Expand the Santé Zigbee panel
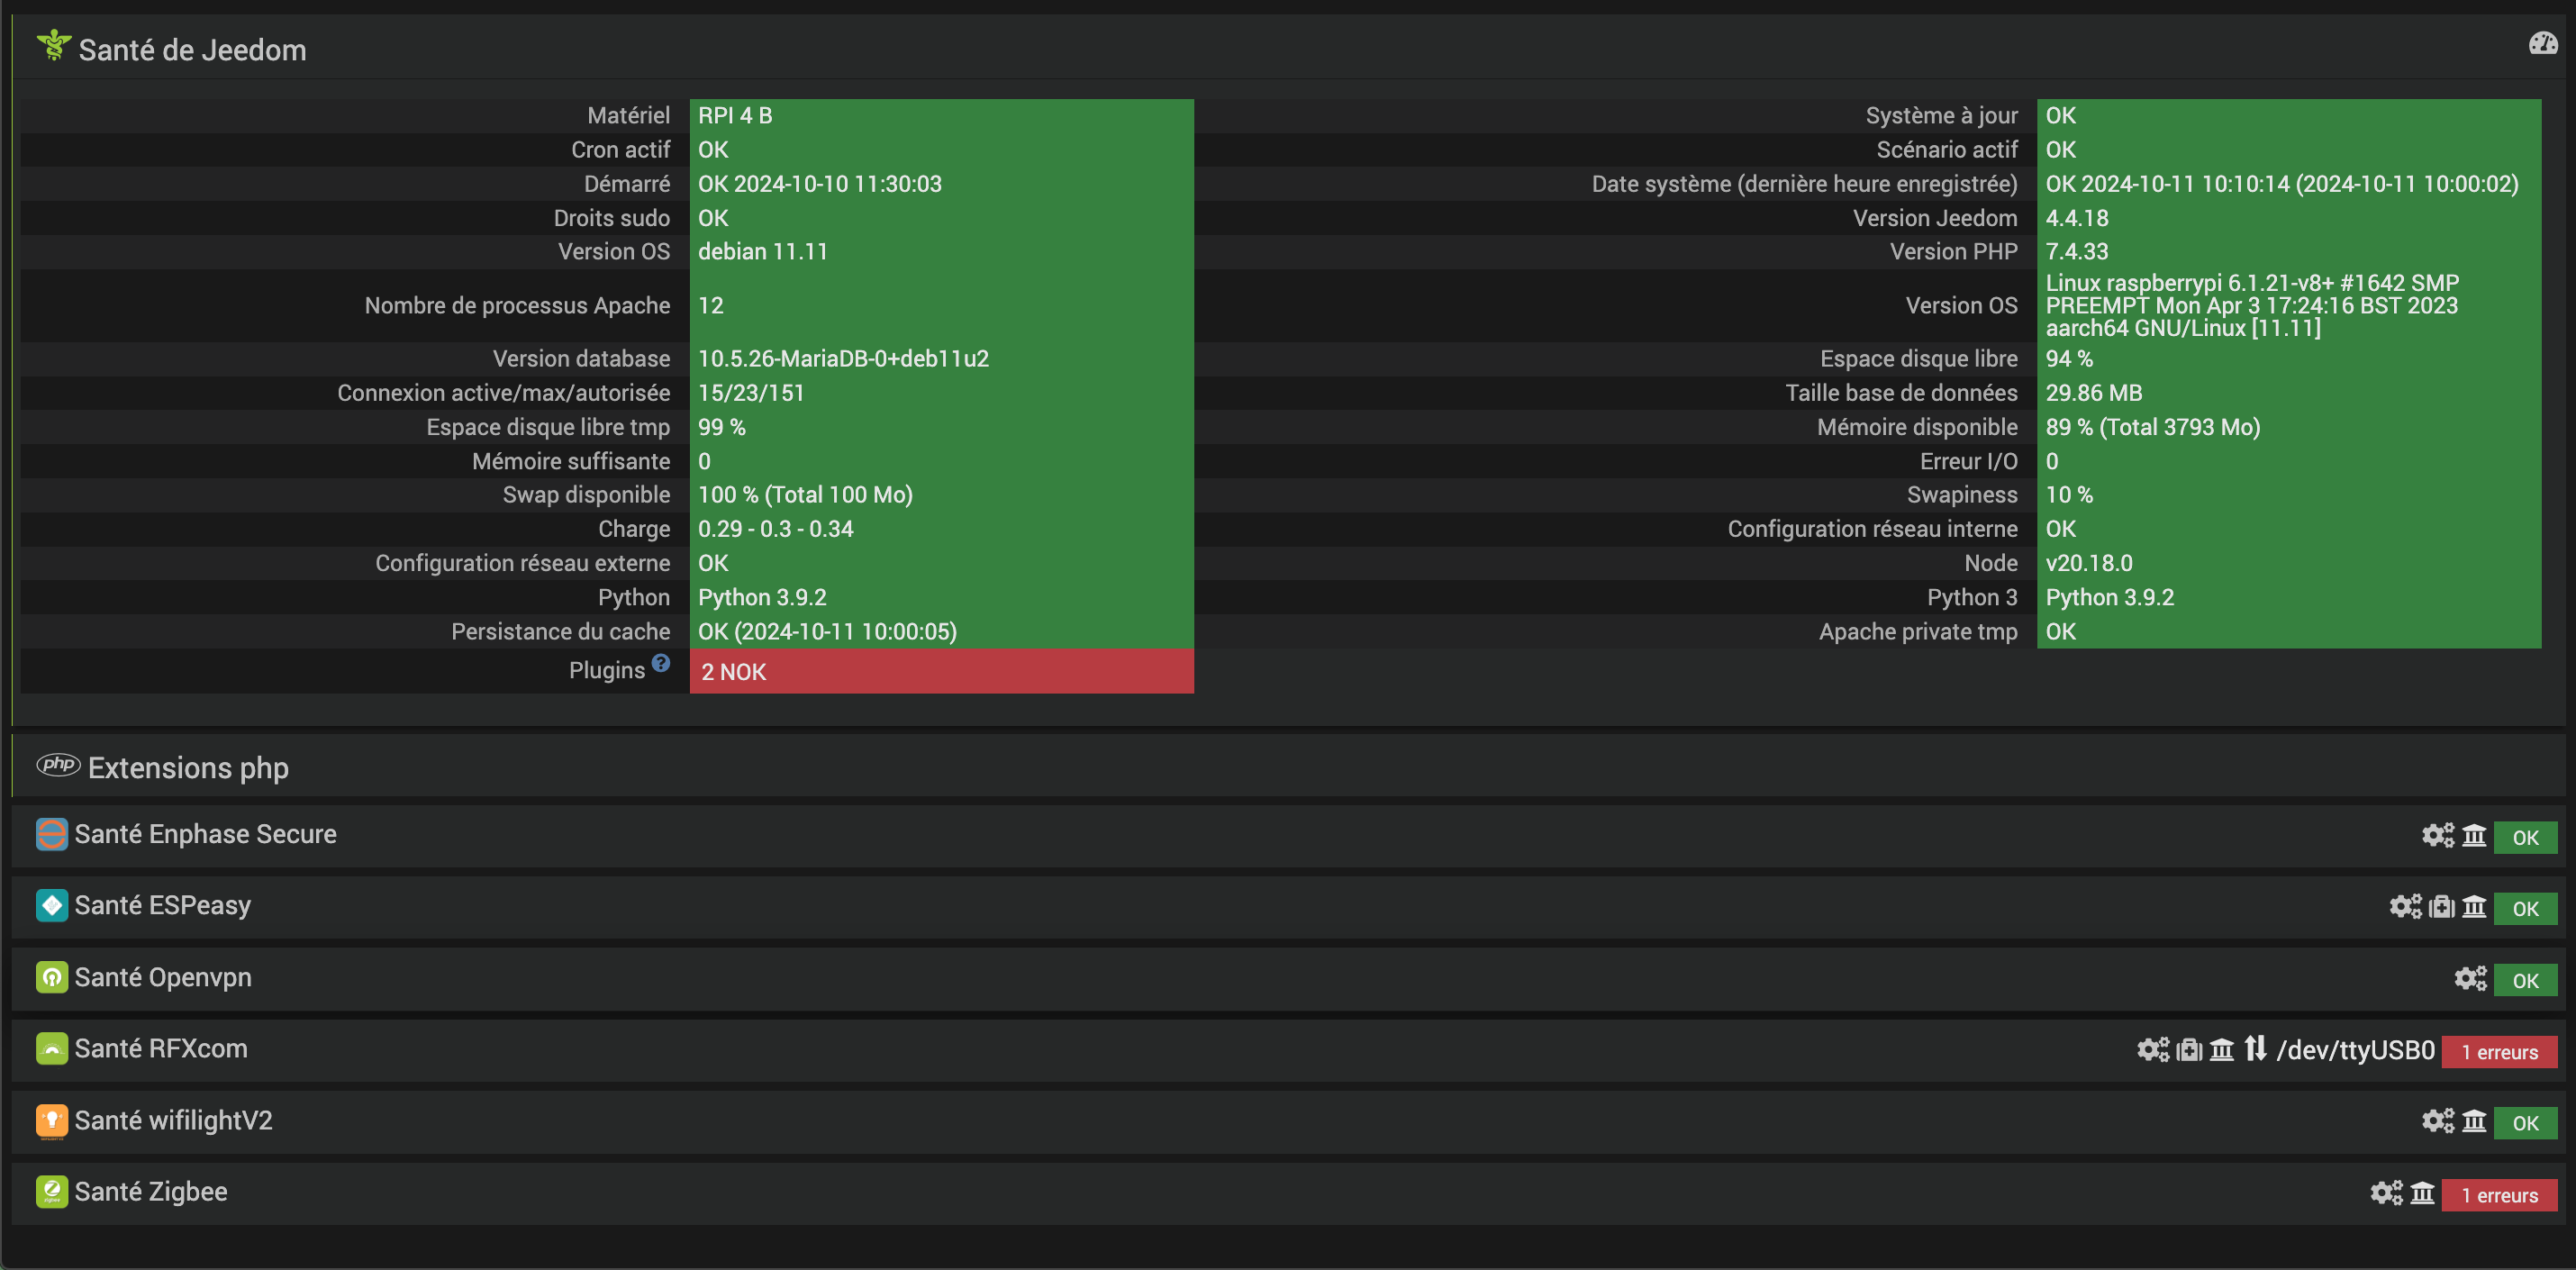 coord(151,1192)
